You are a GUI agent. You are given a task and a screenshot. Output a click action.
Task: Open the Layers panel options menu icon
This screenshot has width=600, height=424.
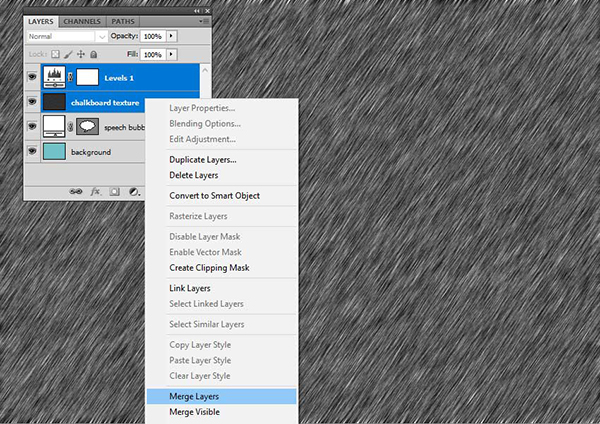coord(203,20)
